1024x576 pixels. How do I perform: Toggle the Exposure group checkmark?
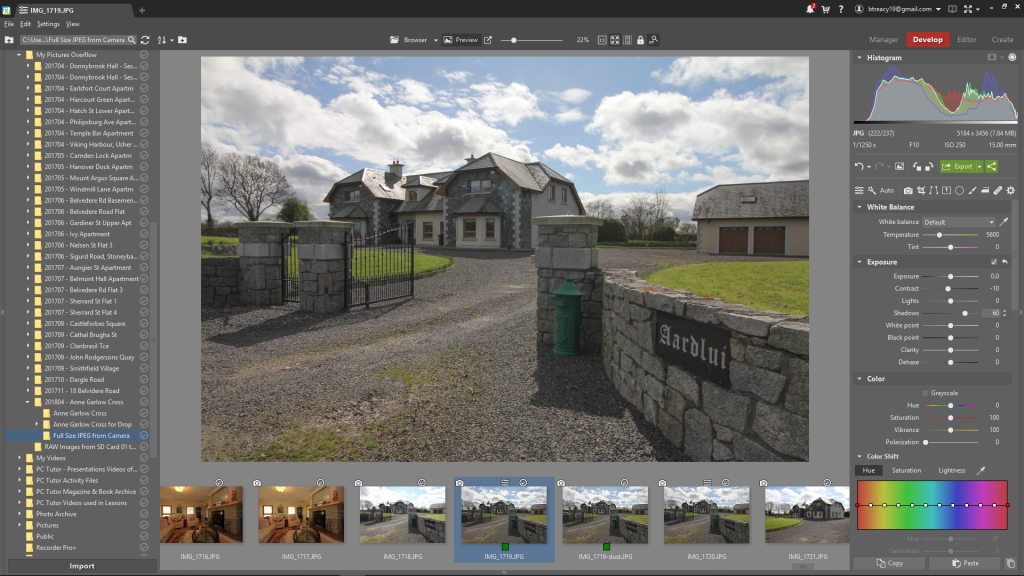click(994, 262)
